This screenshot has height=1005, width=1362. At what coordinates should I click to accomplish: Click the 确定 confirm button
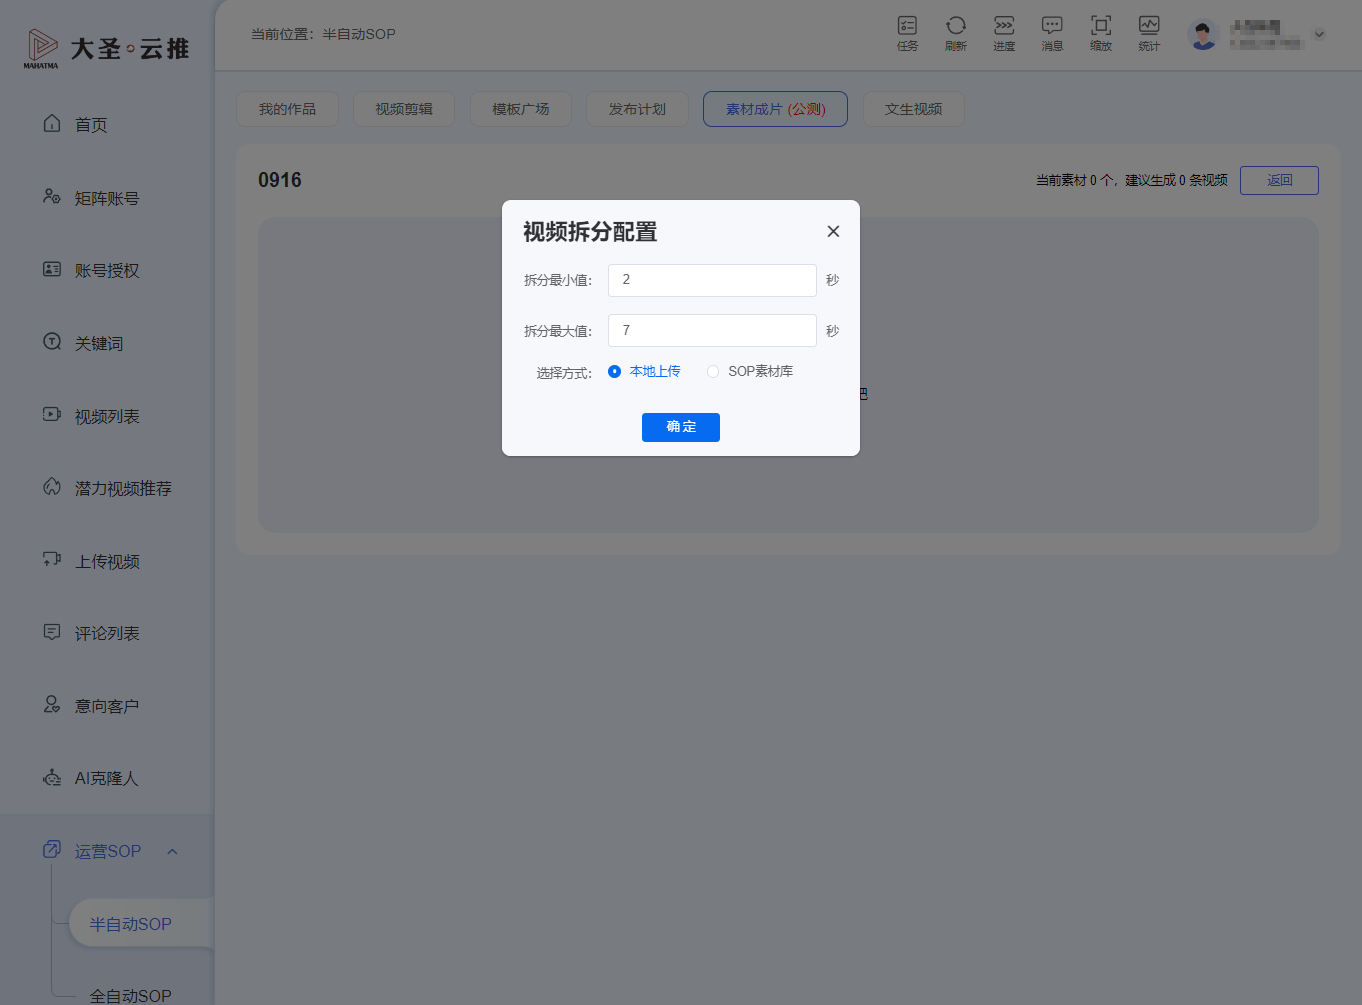click(681, 427)
